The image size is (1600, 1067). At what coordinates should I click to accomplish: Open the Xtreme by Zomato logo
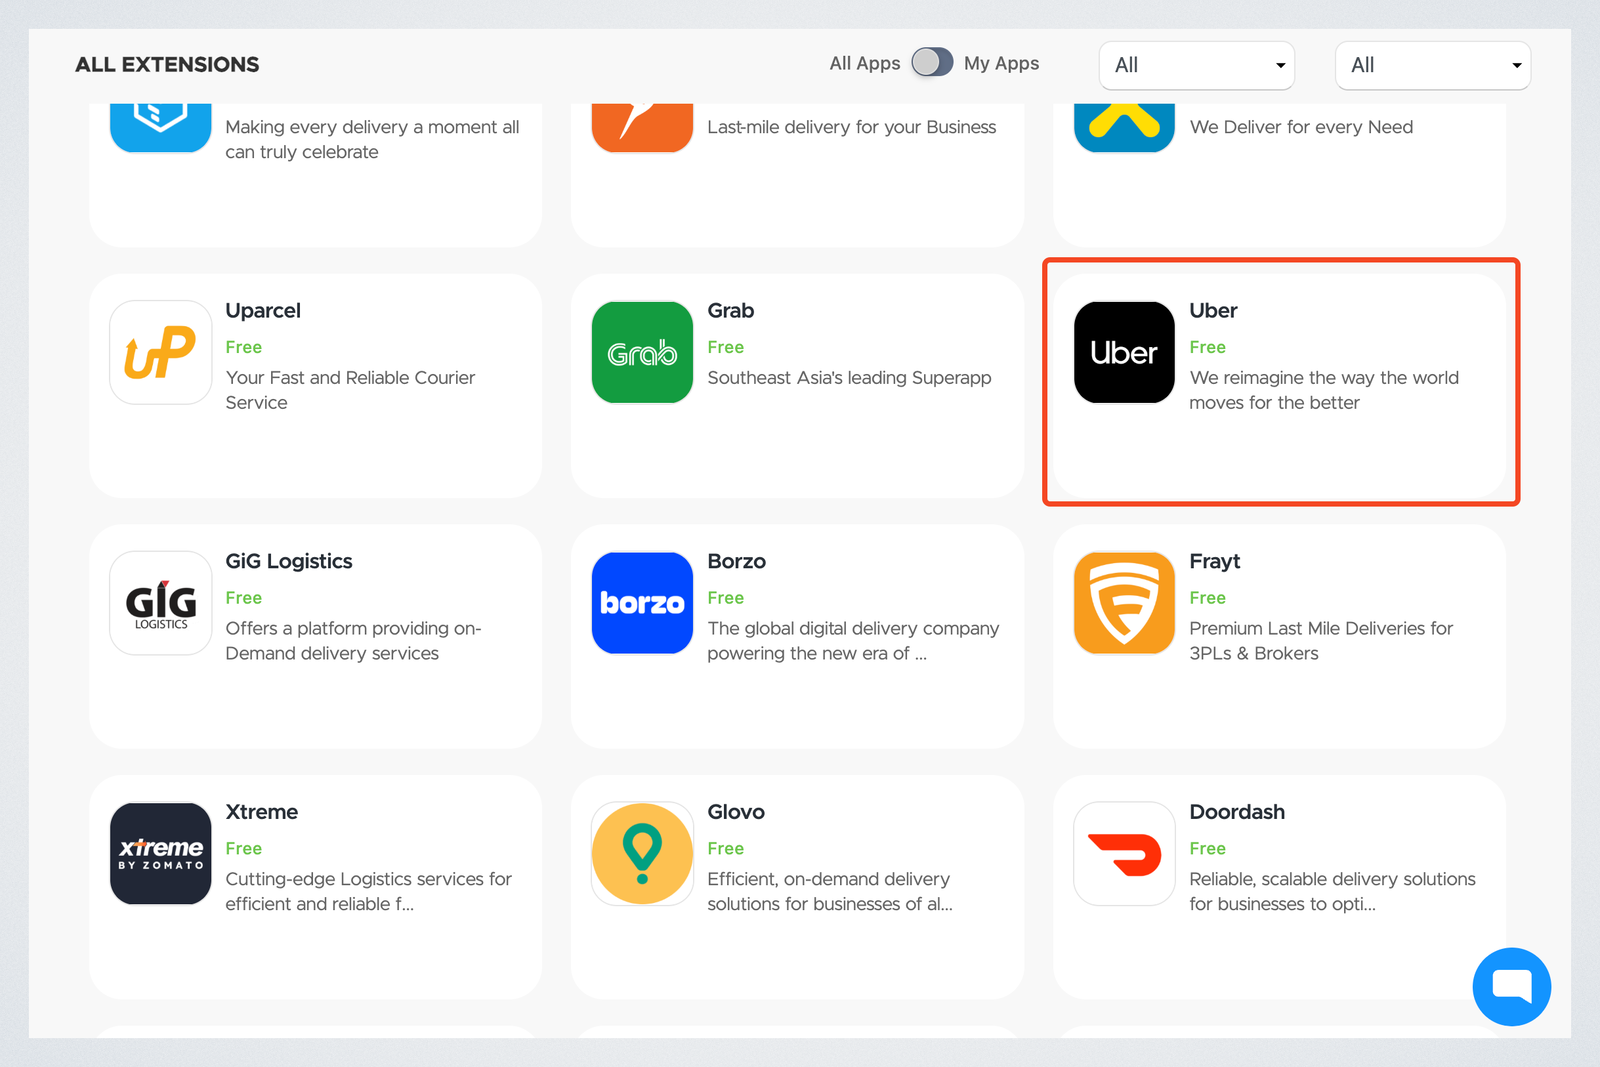(x=161, y=854)
